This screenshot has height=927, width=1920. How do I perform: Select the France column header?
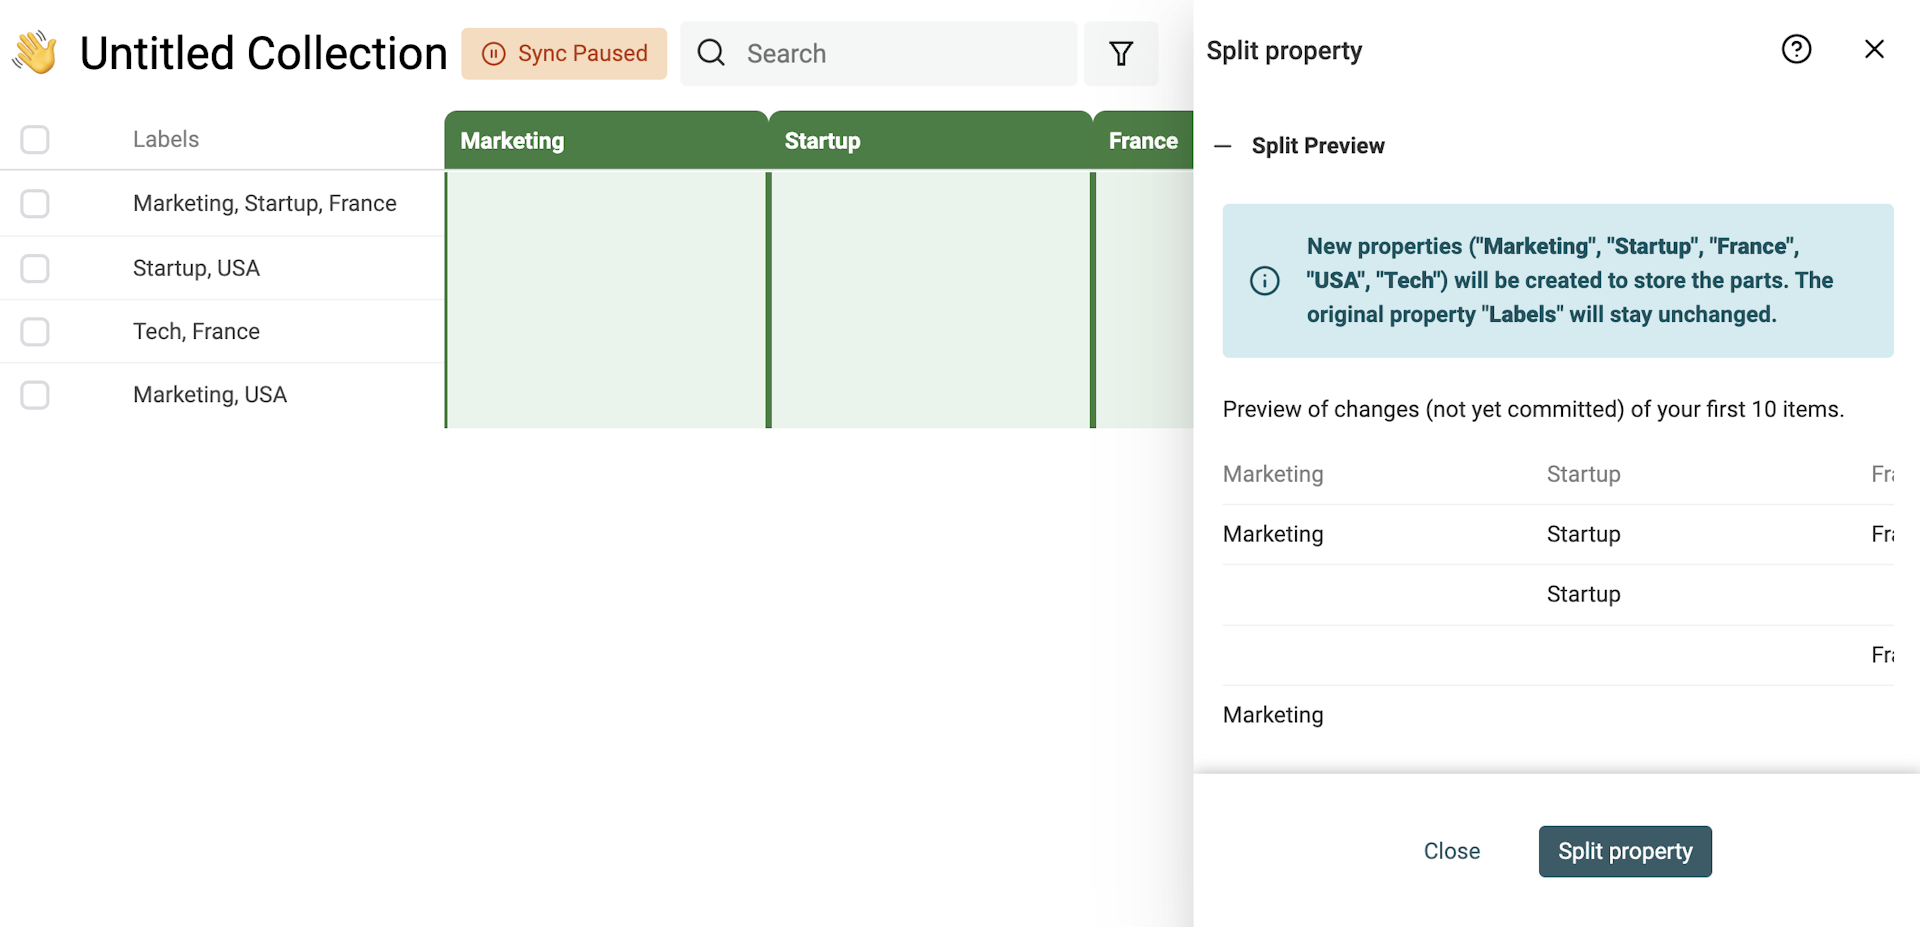coord(1143,141)
